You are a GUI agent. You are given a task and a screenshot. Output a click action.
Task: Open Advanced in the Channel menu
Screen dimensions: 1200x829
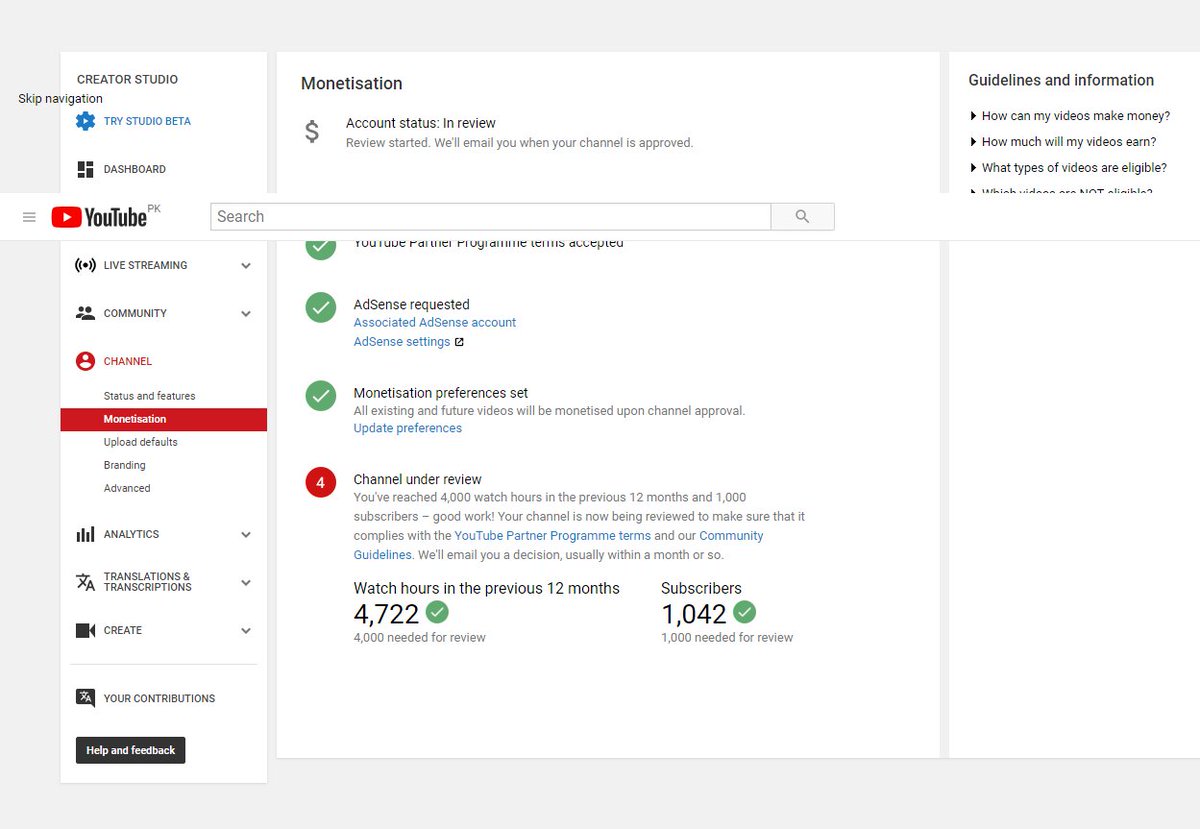pos(127,488)
